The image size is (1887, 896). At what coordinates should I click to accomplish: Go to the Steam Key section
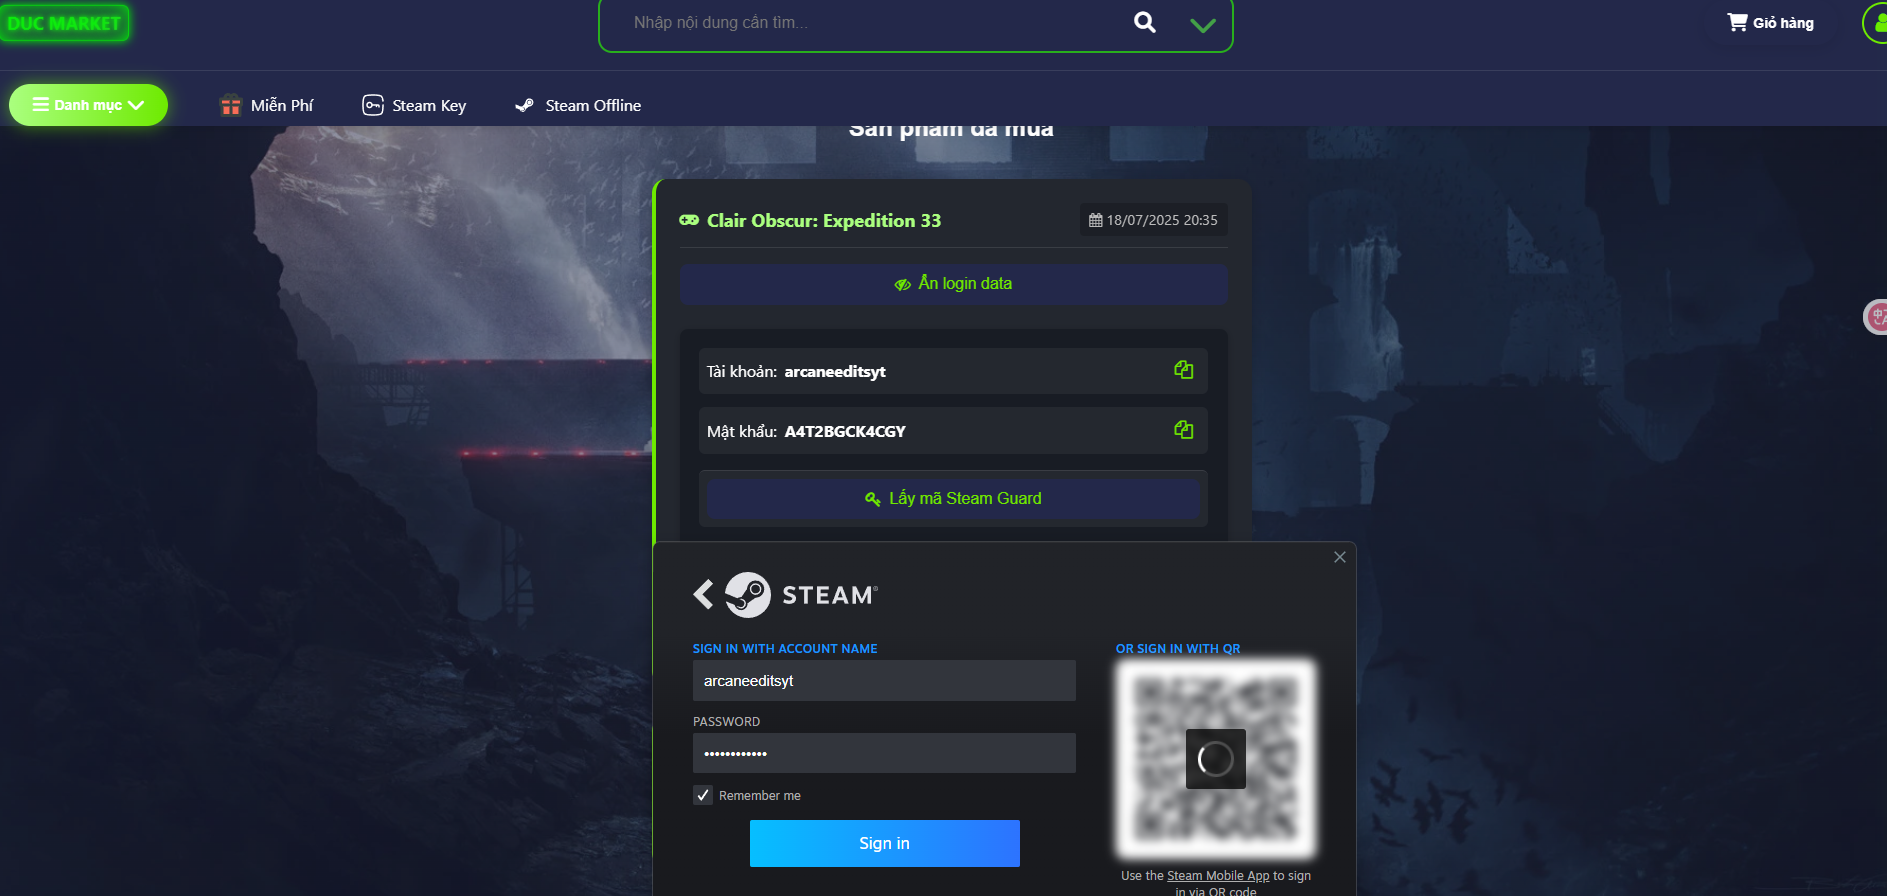click(414, 105)
